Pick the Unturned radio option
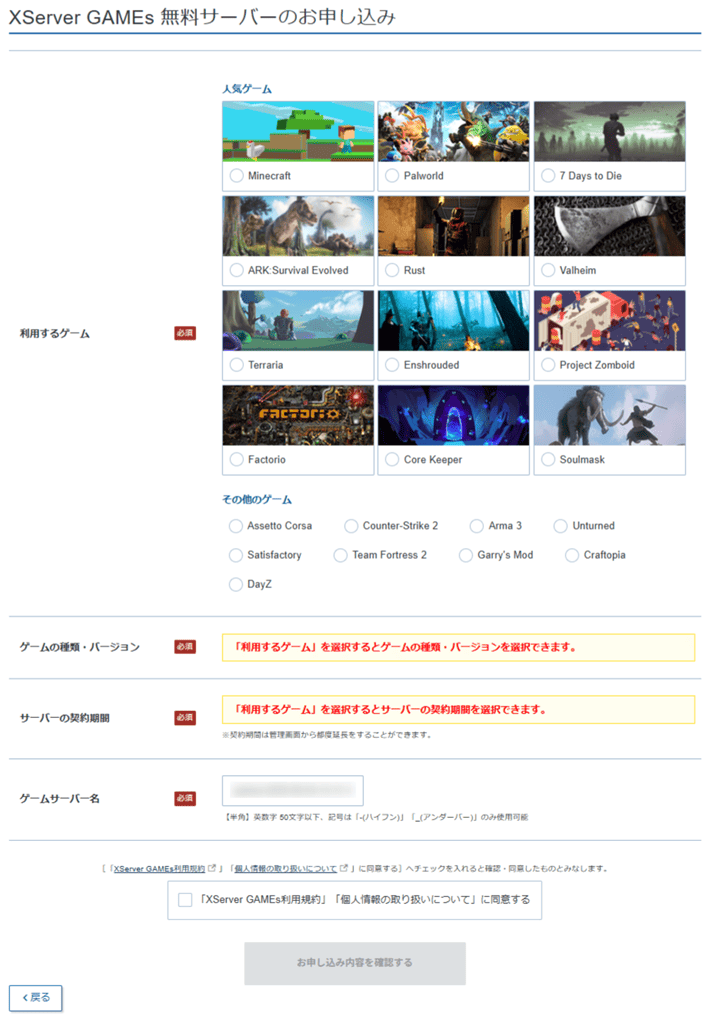Image resolution: width=710 pixels, height=1023 pixels. [x=561, y=526]
